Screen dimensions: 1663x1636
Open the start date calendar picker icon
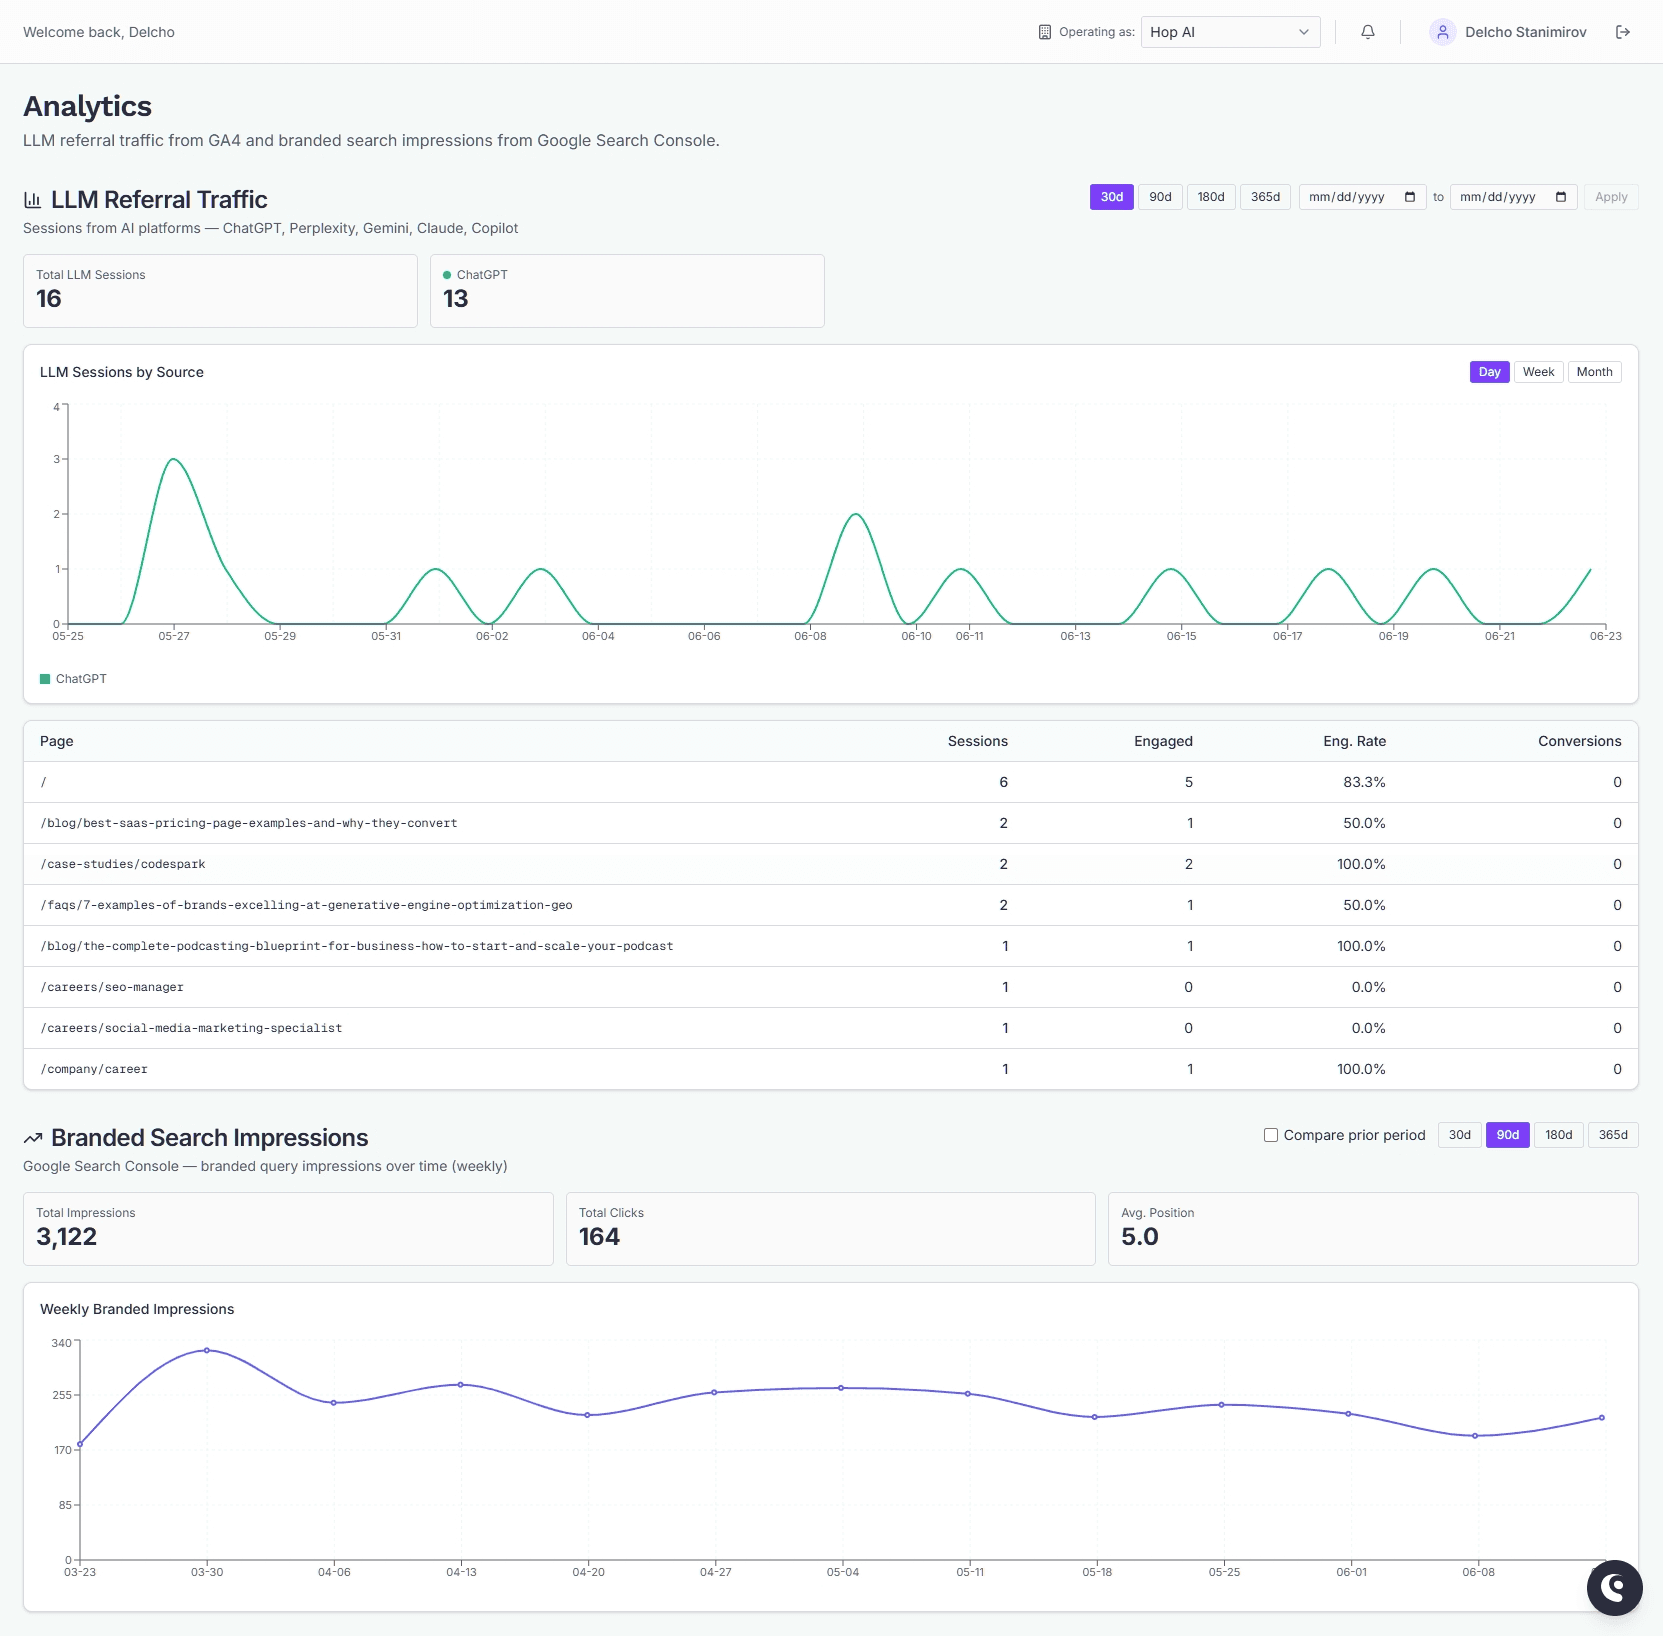(x=1410, y=197)
